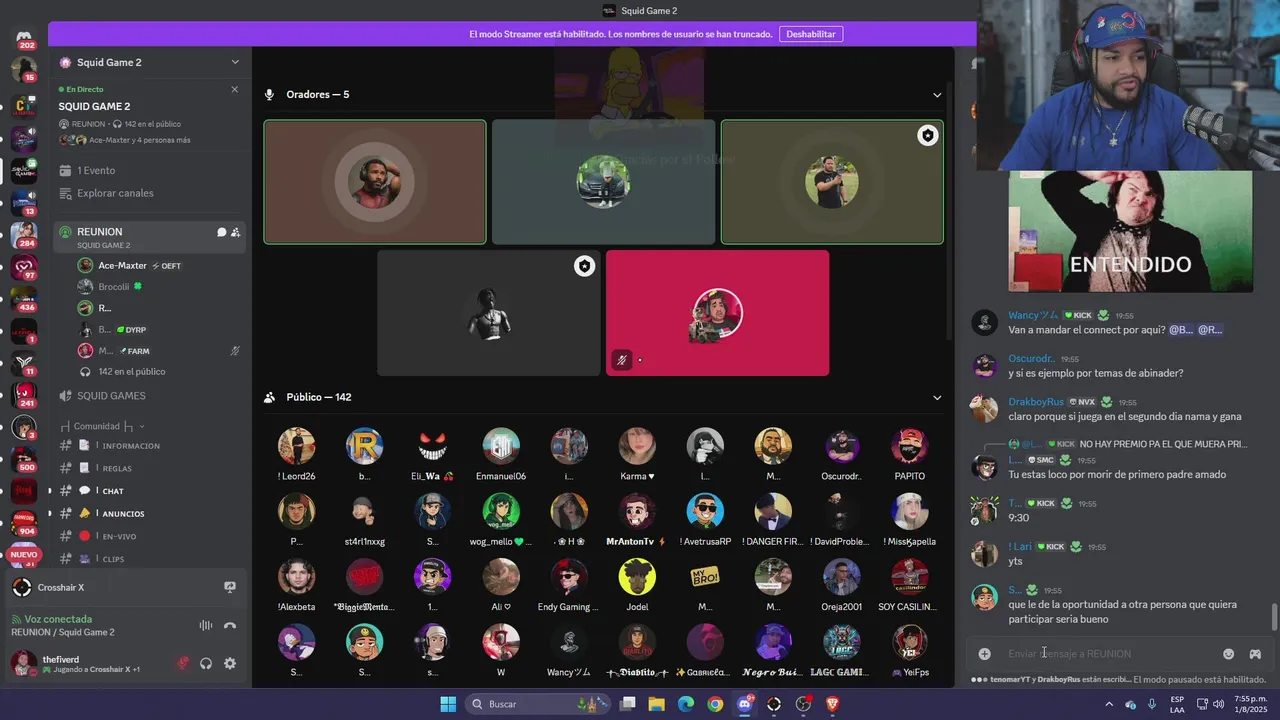Open server icon with 284 badge
Viewport: 1280px width, 720px height.
point(24,235)
